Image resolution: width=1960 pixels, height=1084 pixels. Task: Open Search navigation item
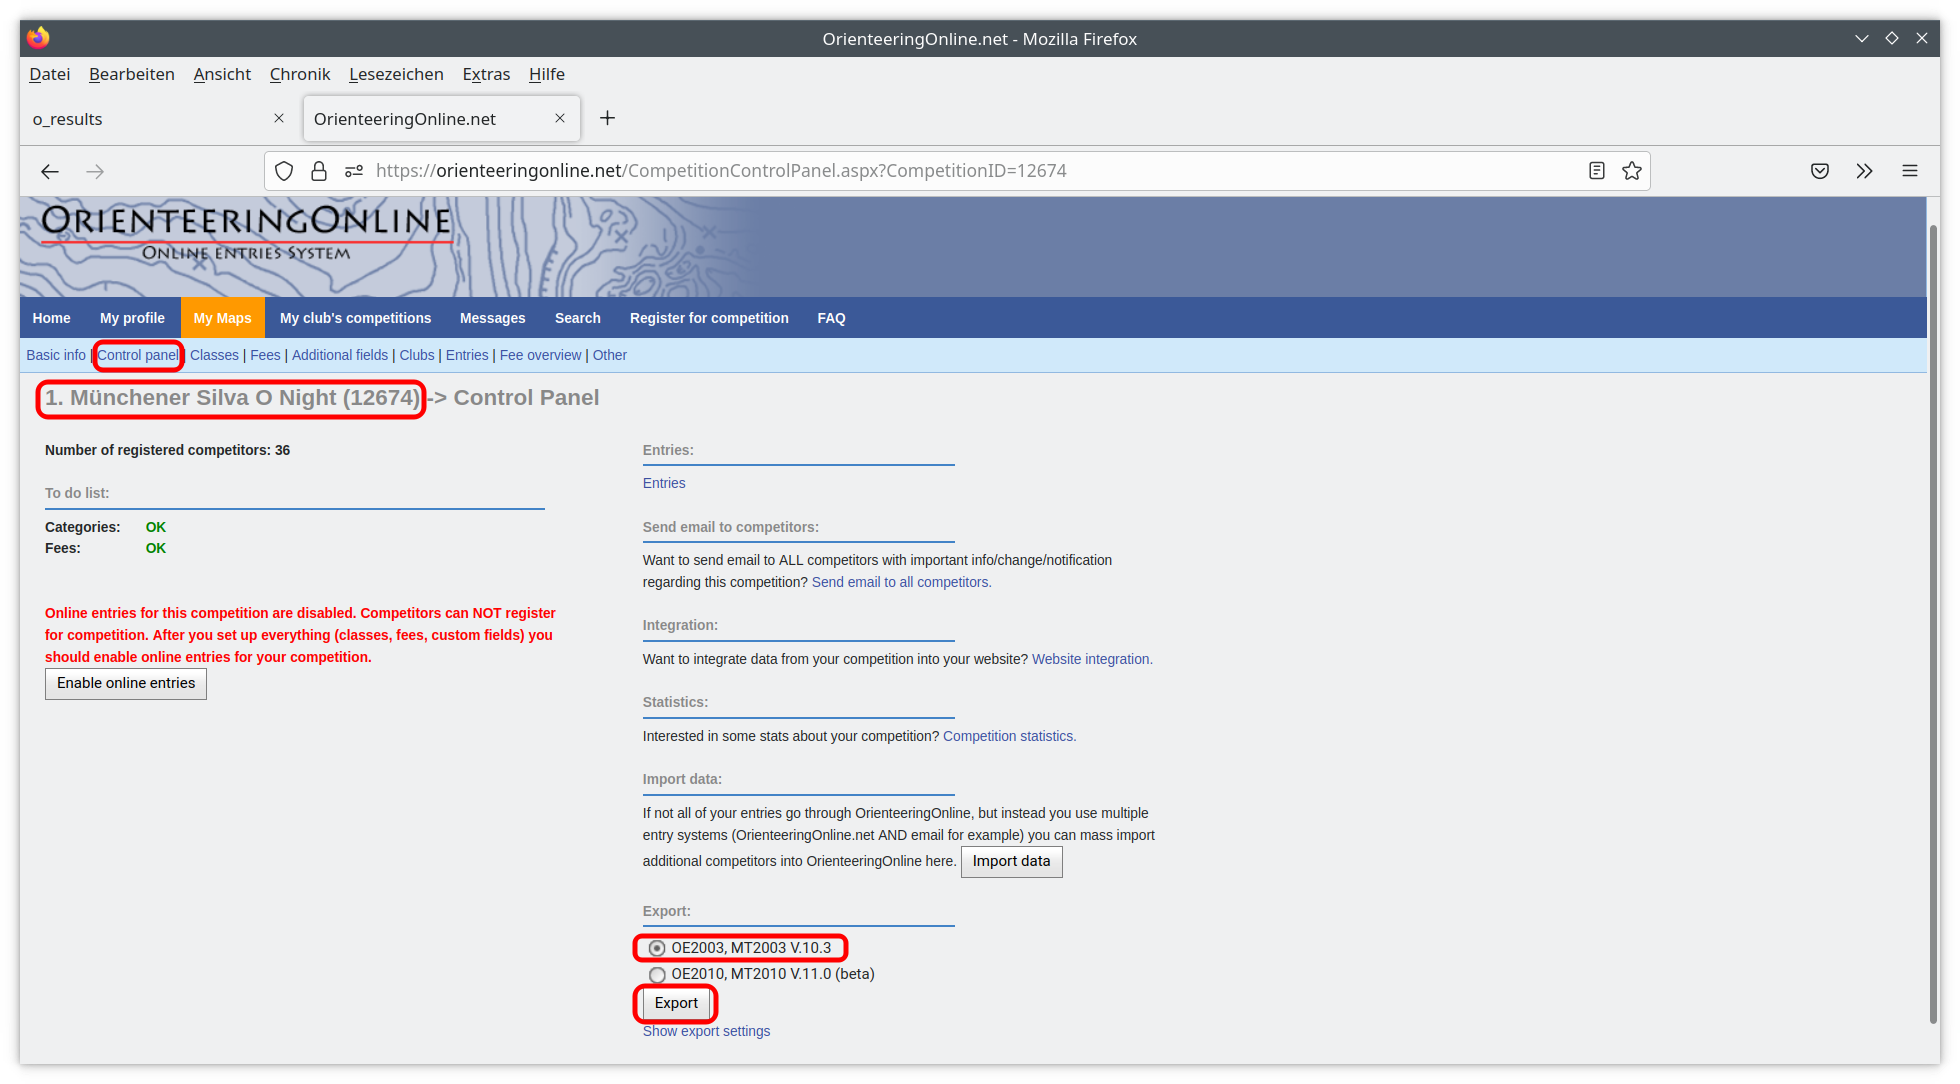pyautogui.click(x=578, y=318)
